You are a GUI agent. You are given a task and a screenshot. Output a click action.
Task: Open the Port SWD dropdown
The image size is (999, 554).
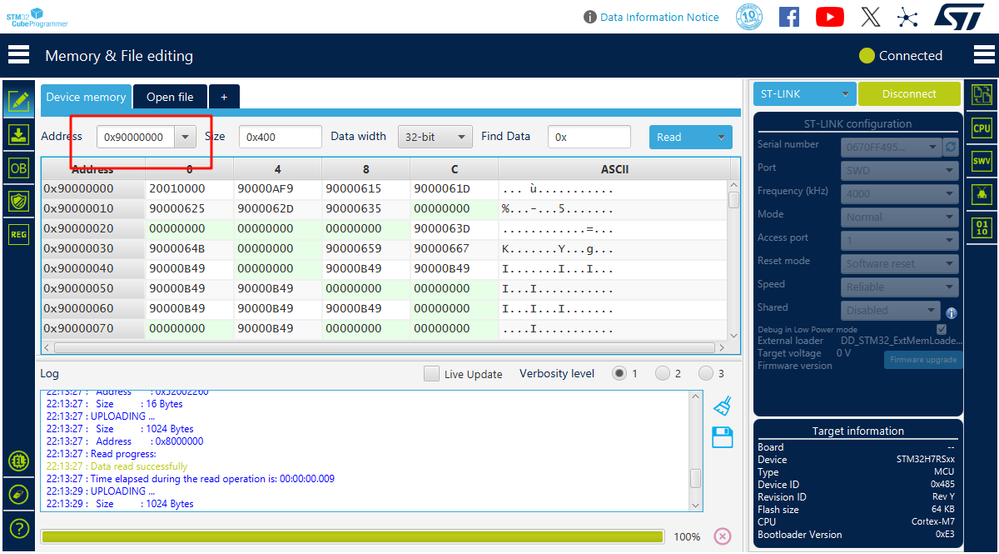coord(899,170)
